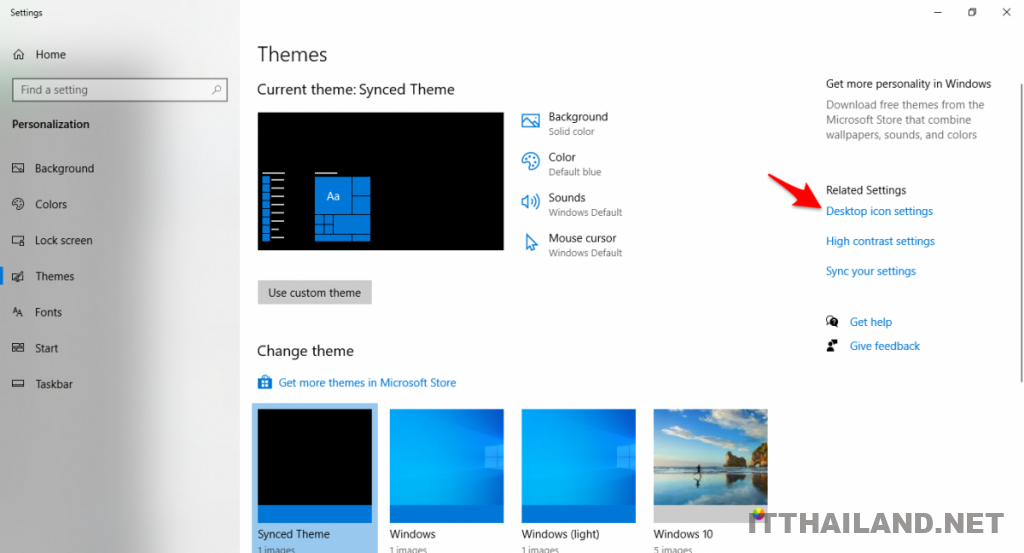
Task: Select the Windows (light) theme thumbnail
Action: [x=579, y=466]
